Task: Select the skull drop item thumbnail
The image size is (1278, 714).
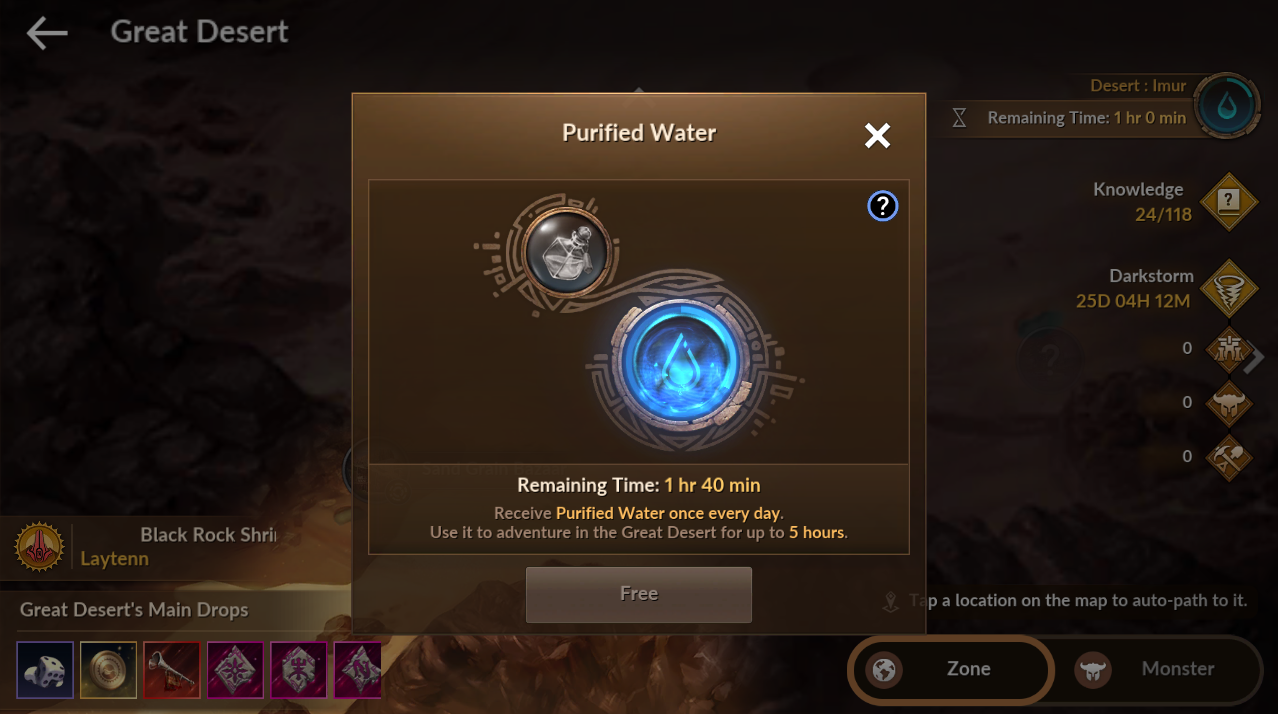Action: 45,670
